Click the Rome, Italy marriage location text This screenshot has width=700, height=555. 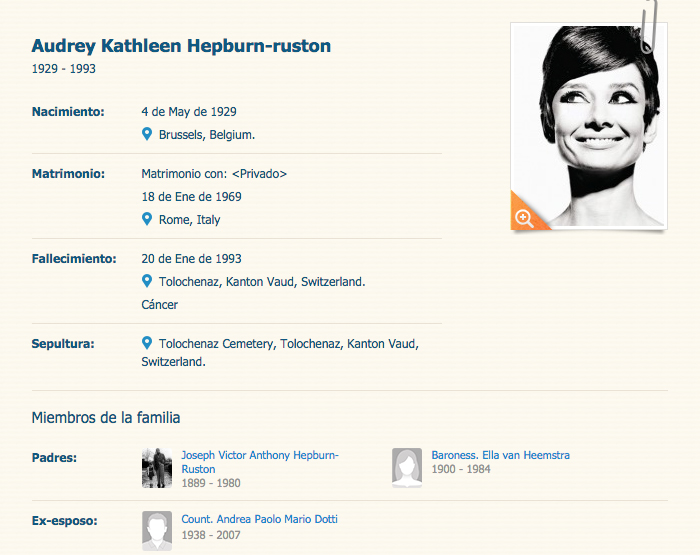pos(189,219)
